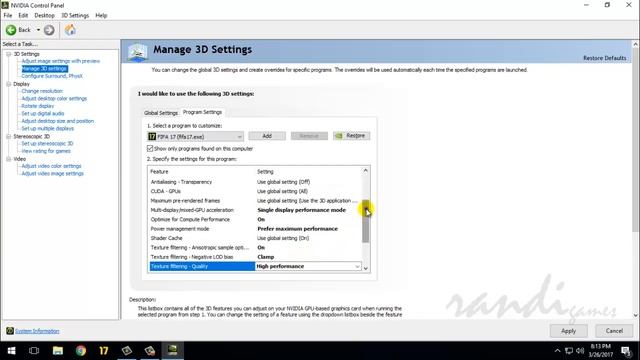Open Configure Surround, PhysX

pos(52,76)
